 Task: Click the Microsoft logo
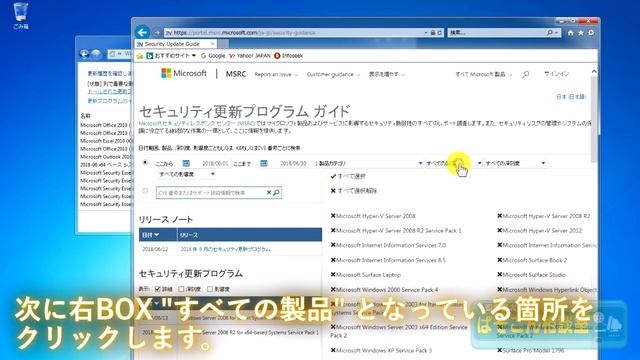point(184,73)
